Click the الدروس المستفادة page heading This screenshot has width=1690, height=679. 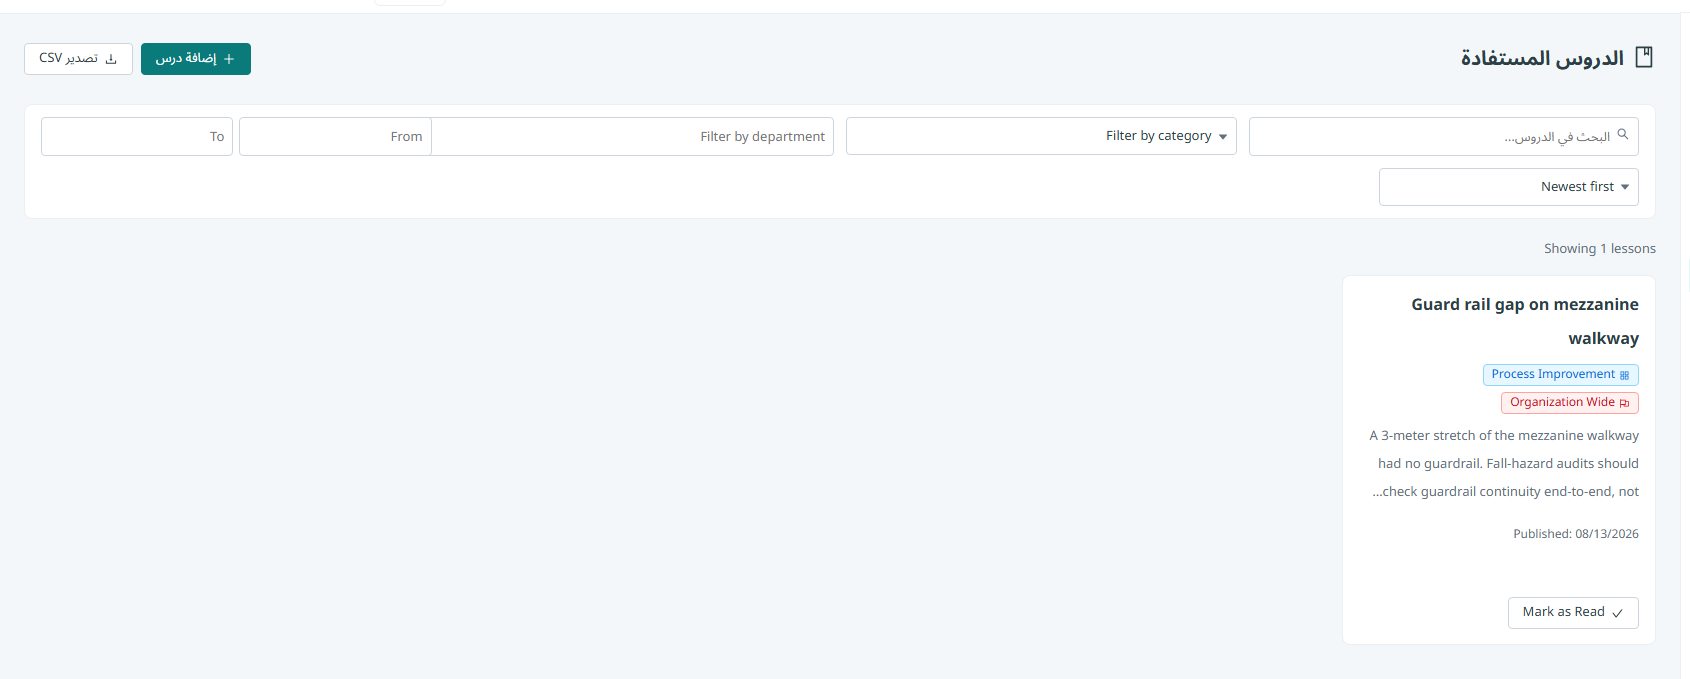(x=1542, y=58)
